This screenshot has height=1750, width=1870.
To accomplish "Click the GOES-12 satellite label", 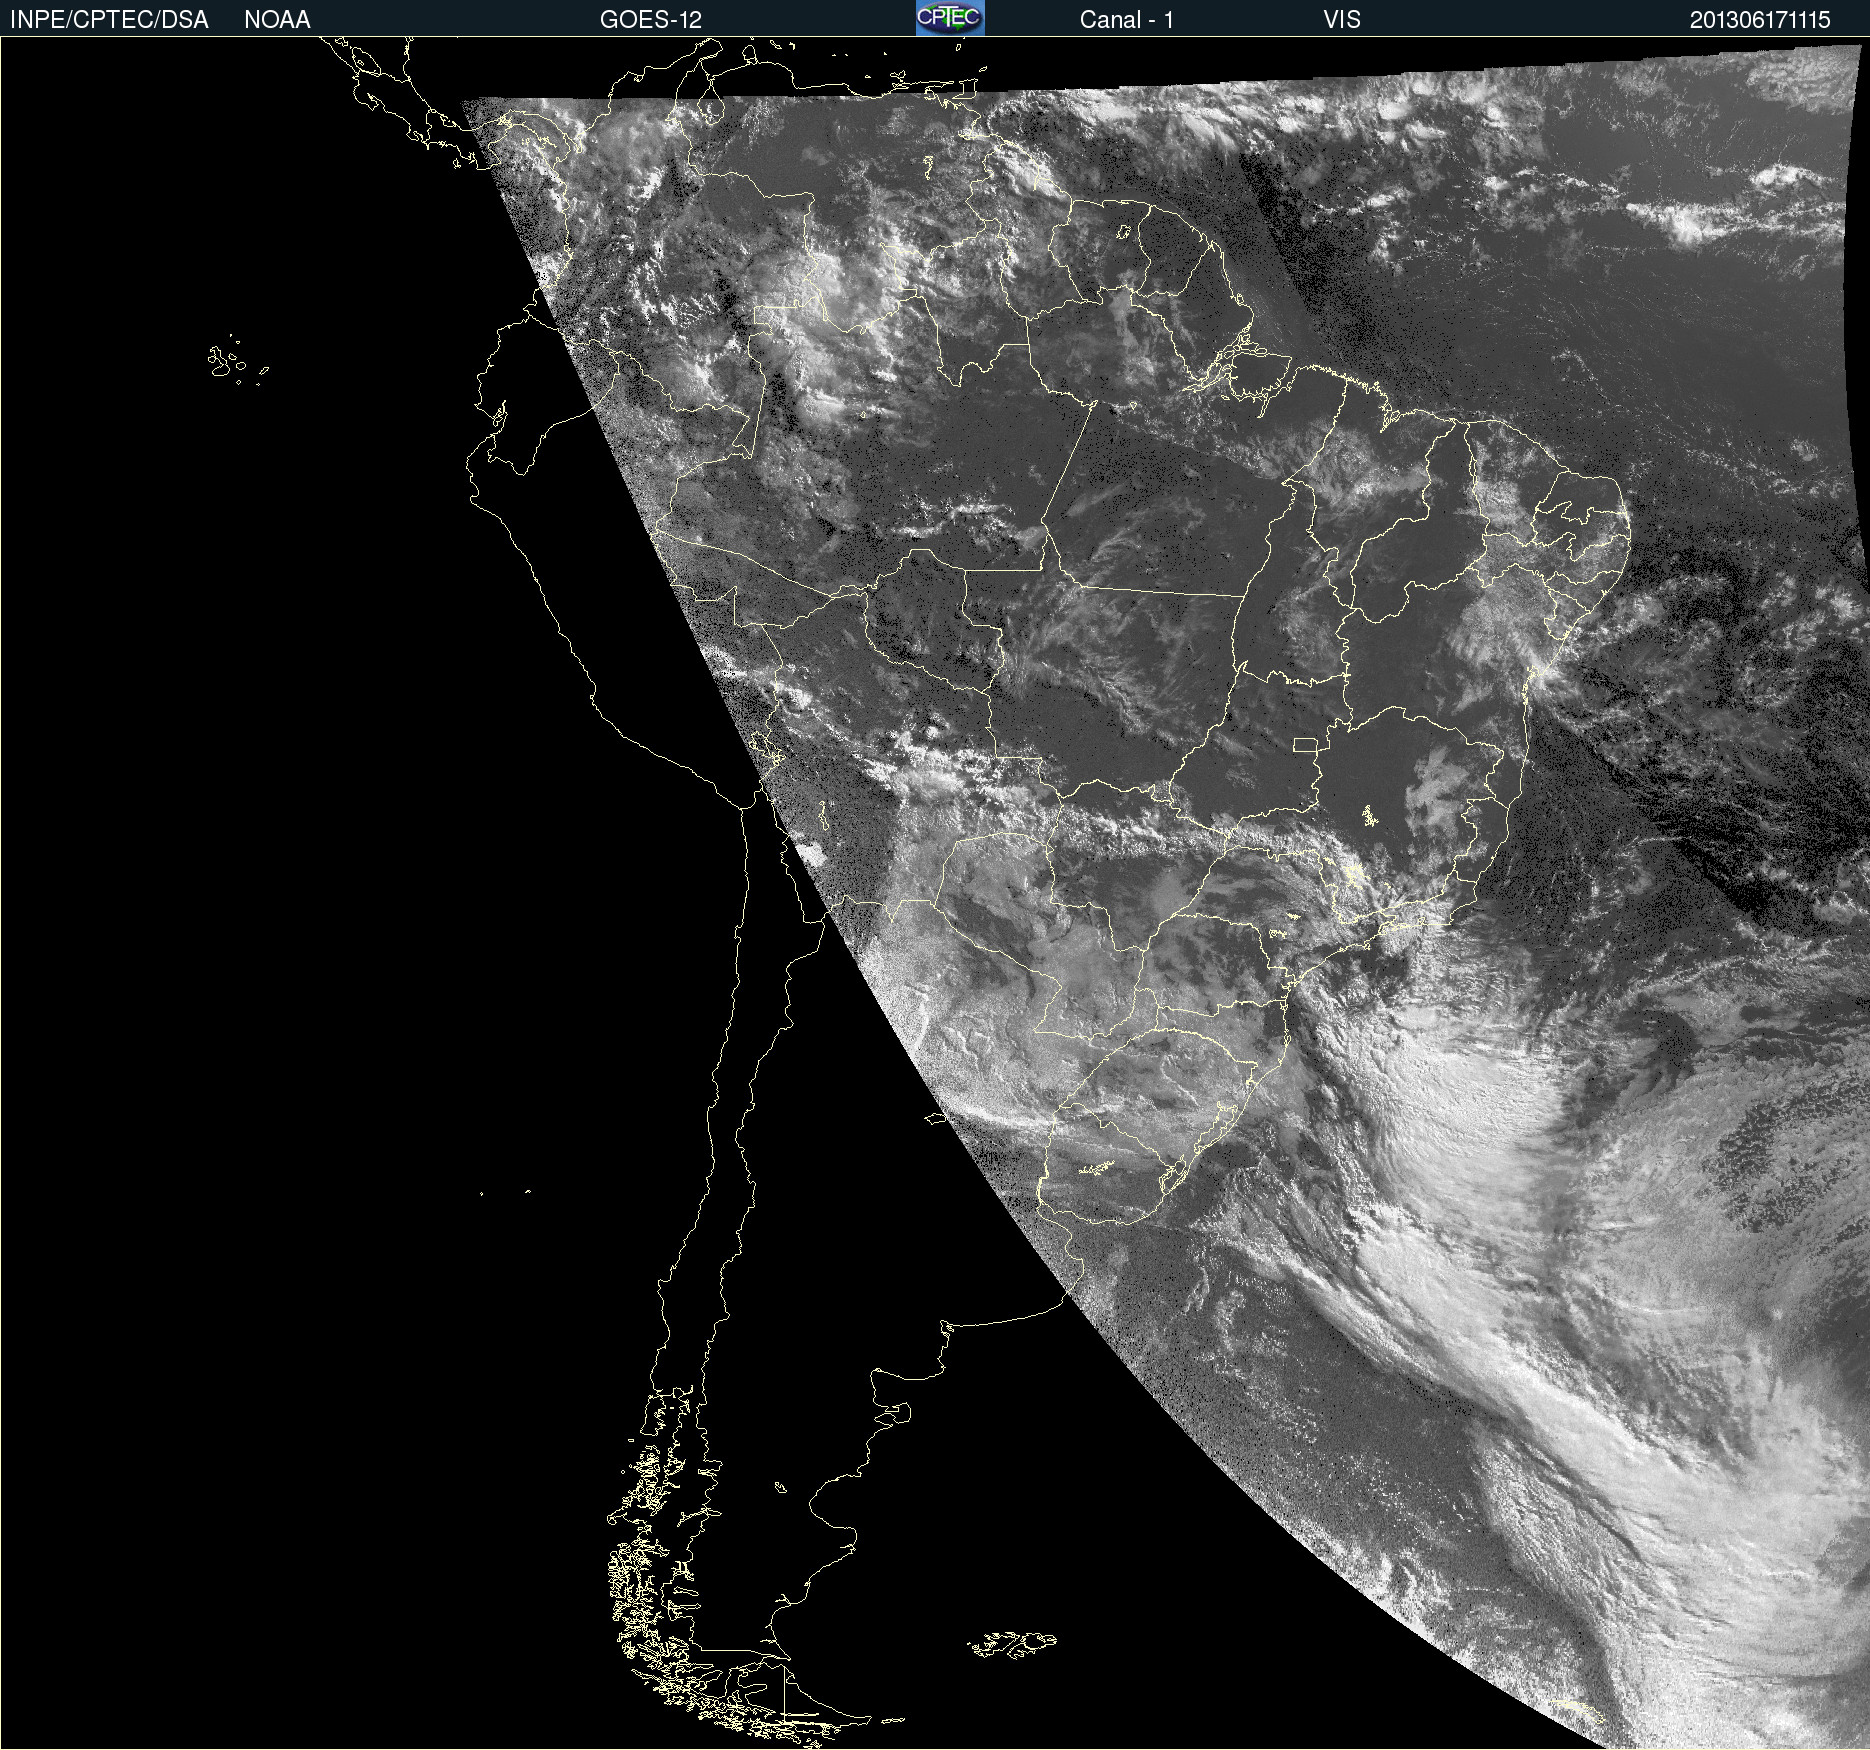I will coord(651,20).
